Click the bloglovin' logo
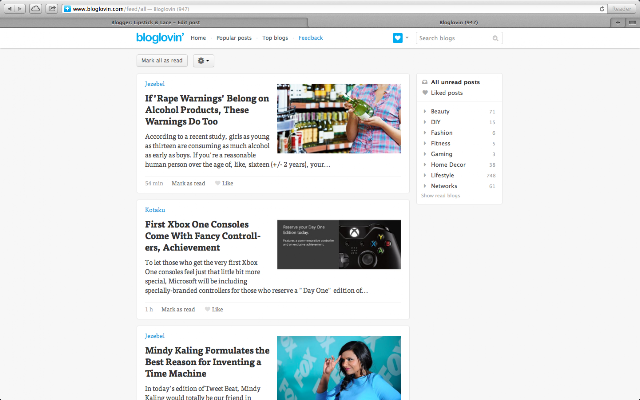This screenshot has height=400, width=640. coord(160,38)
